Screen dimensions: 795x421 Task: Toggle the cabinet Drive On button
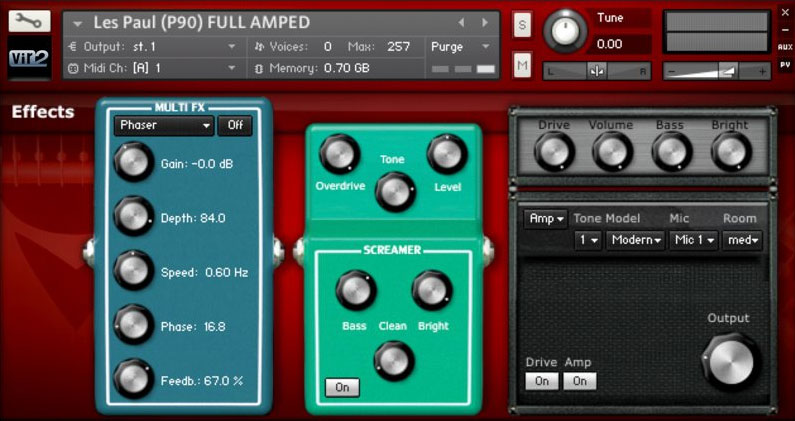[x=542, y=381]
